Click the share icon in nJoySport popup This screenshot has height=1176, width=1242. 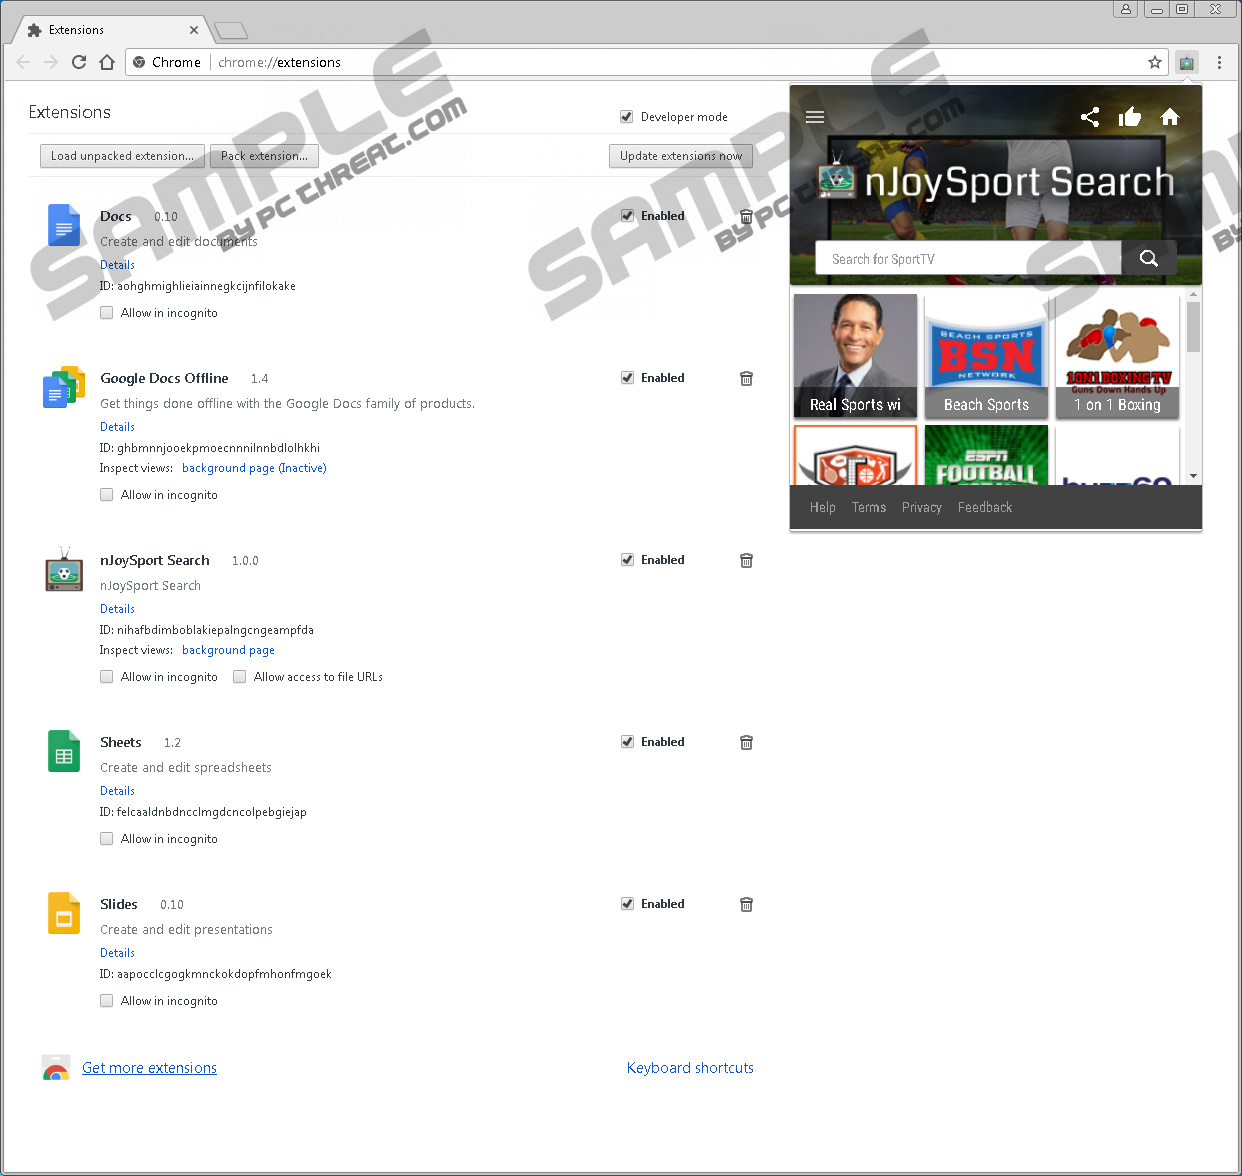pos(1090,117)
